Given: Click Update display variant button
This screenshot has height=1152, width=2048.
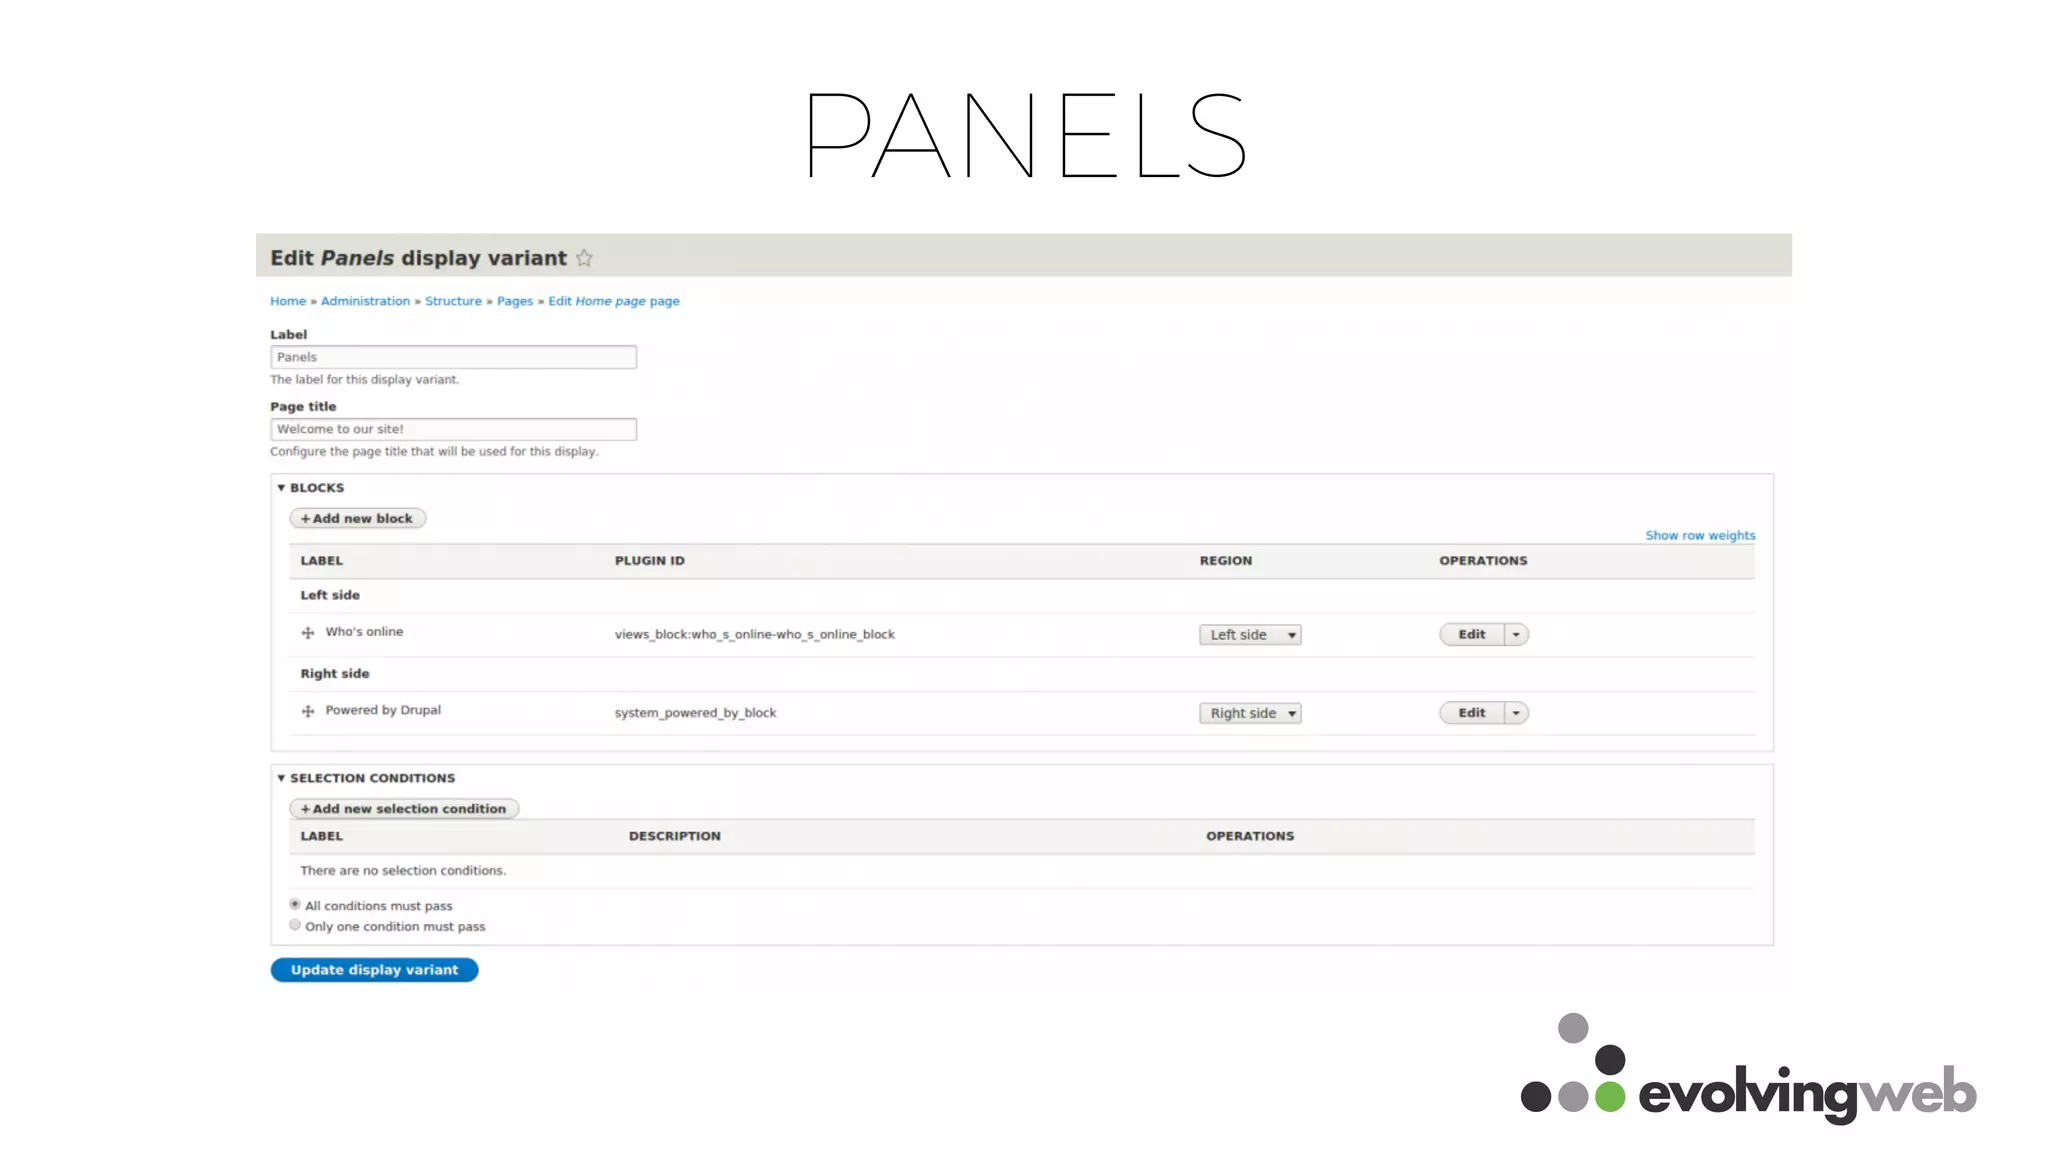Looking at the screenshot, I should [x=374, y=970].
